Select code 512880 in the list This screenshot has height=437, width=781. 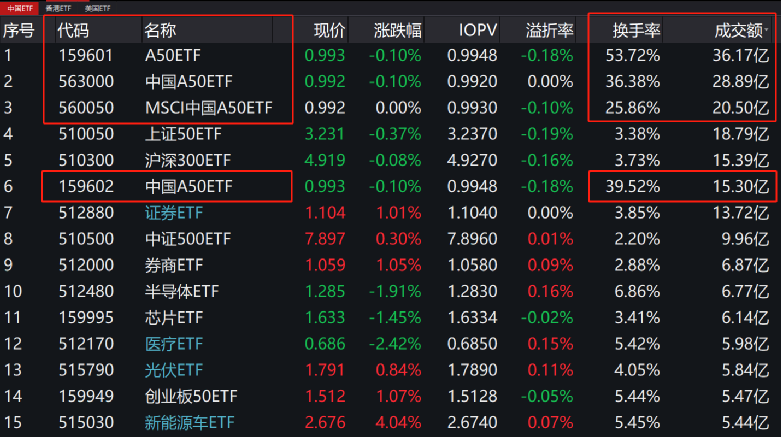click(86, 213)
